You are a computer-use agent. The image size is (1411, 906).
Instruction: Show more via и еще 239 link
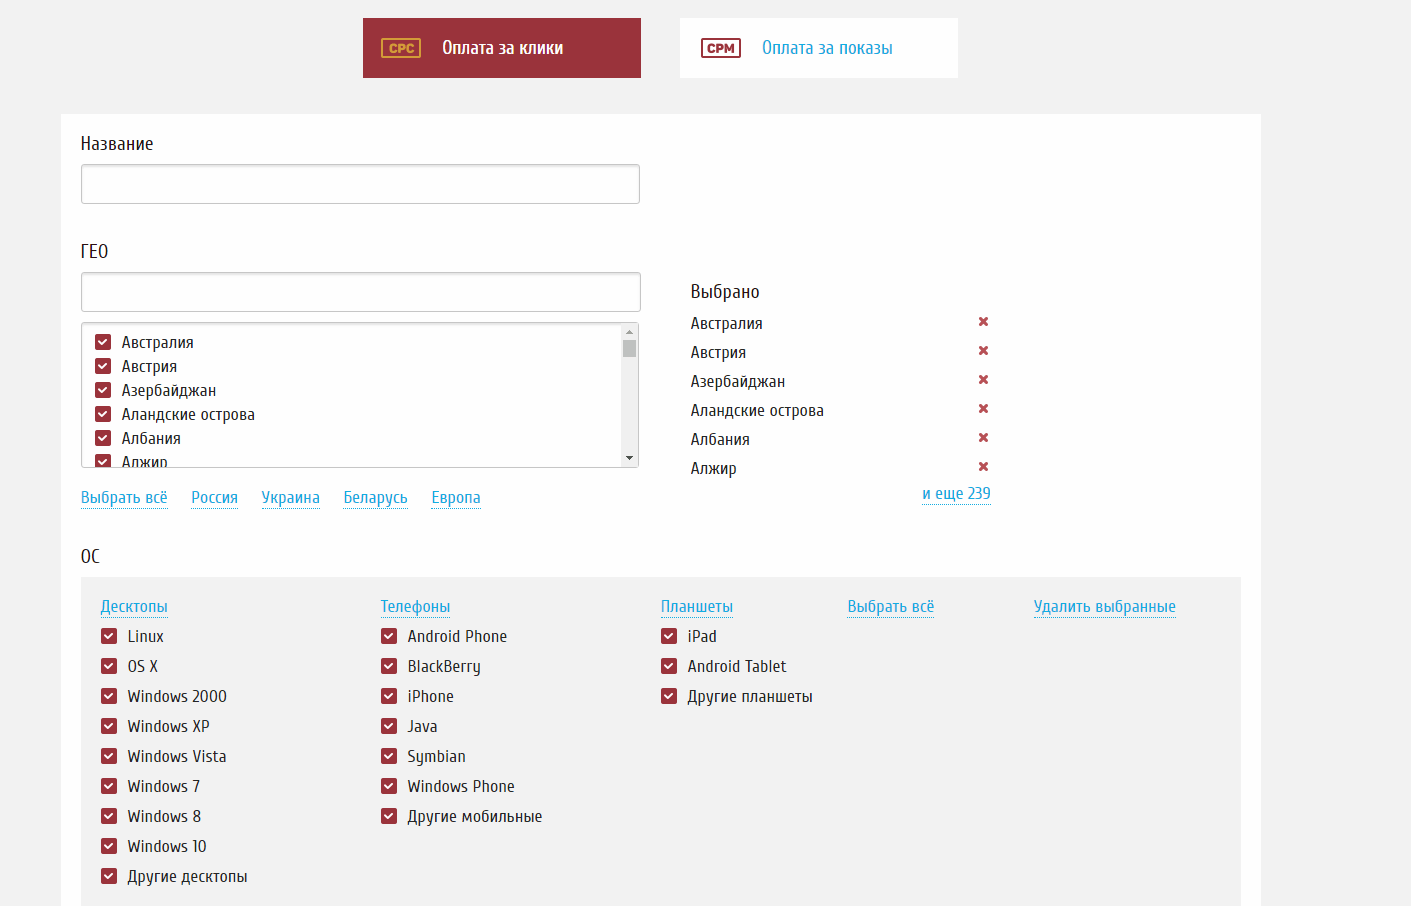click(956, 494)
